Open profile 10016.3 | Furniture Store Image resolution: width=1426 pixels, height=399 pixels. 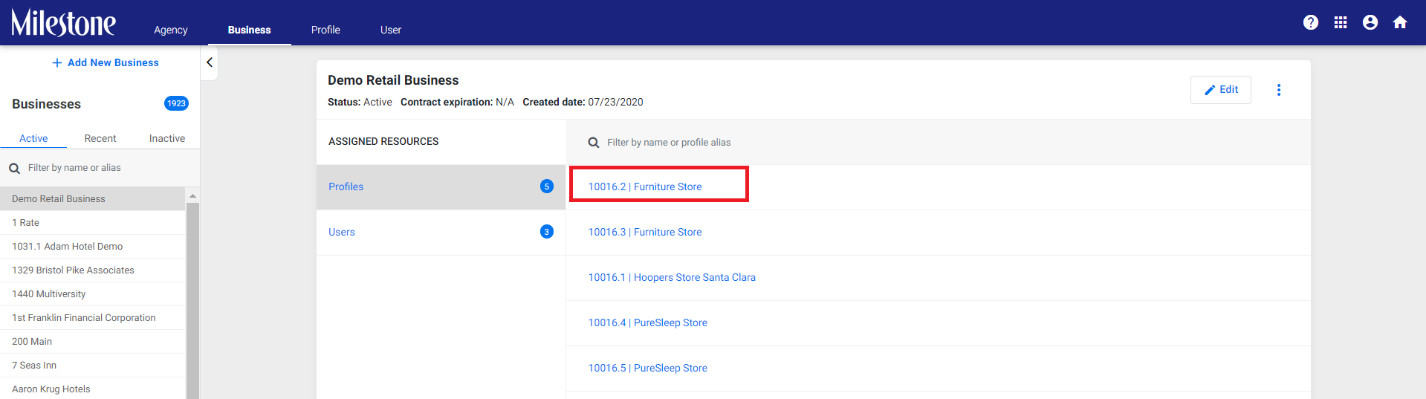click(645, 232)
